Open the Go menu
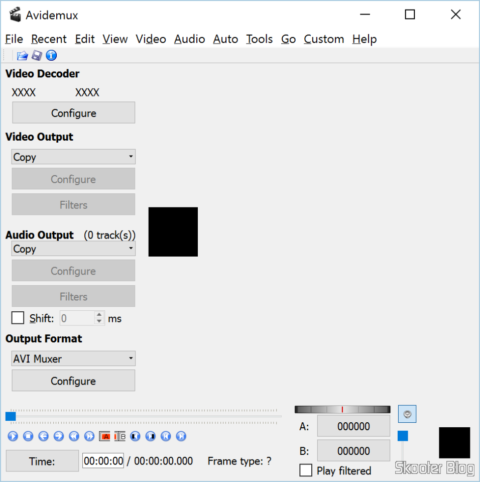This screenshot has height=482, width=480. tap(288, 39)
